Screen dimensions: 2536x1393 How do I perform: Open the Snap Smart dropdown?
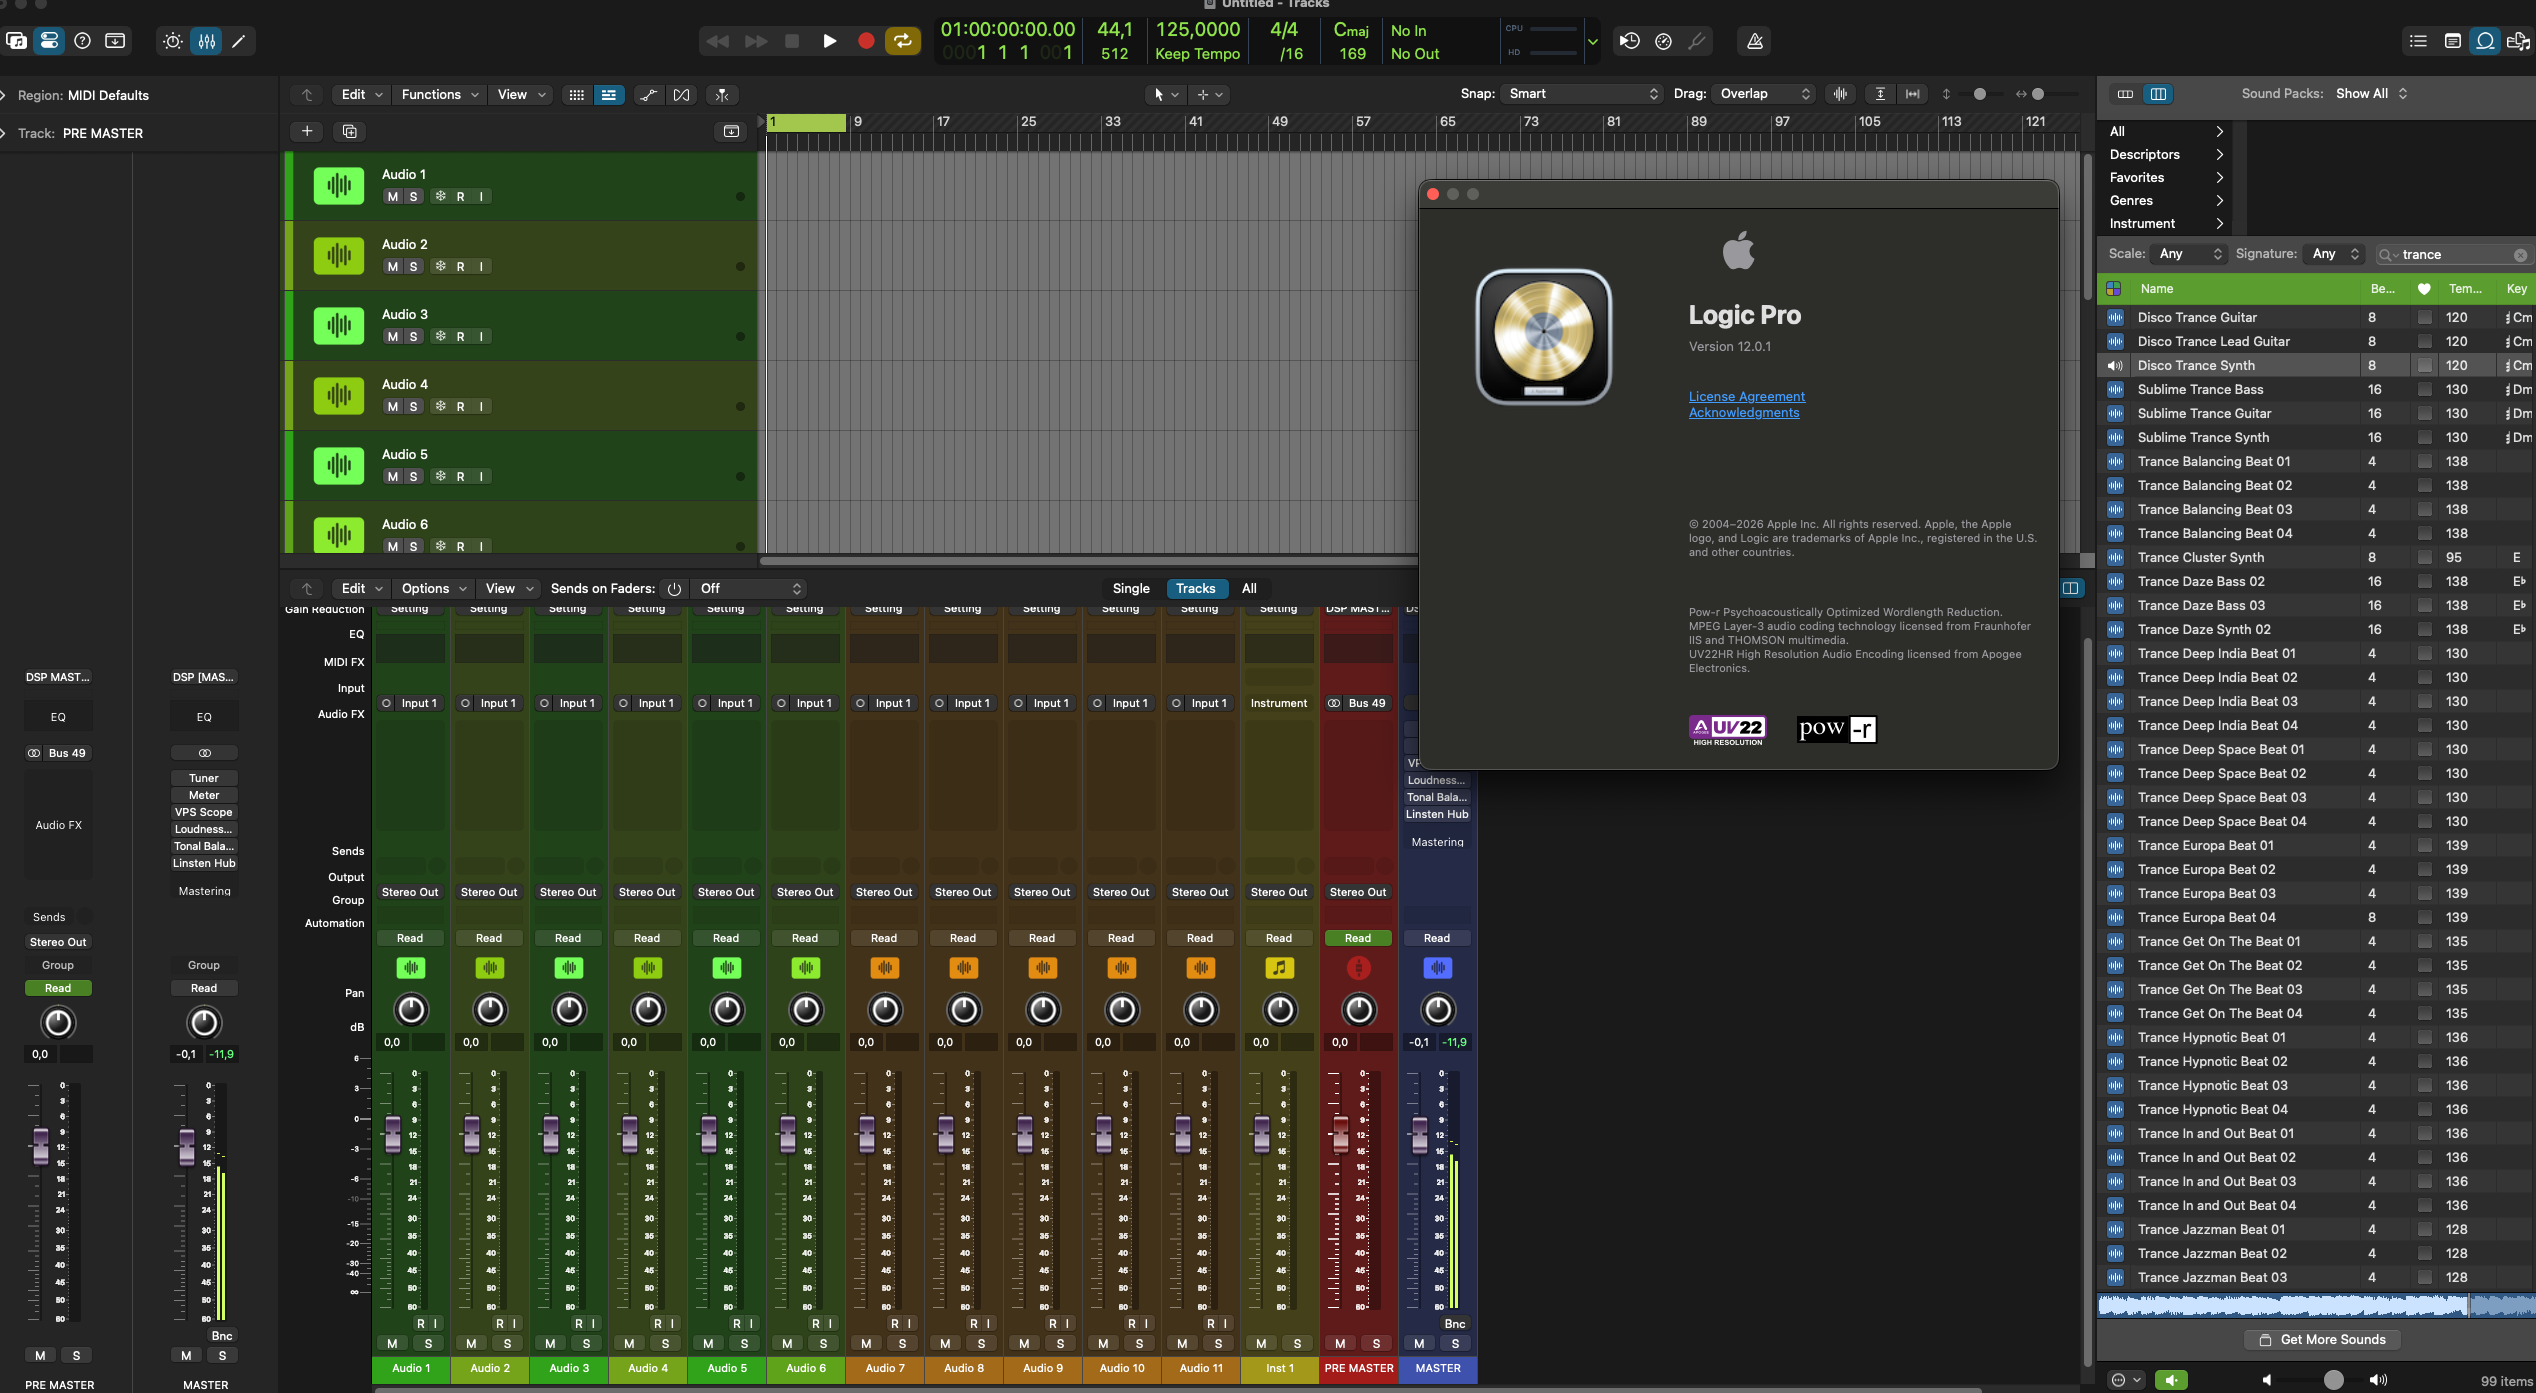(1581, 94)
